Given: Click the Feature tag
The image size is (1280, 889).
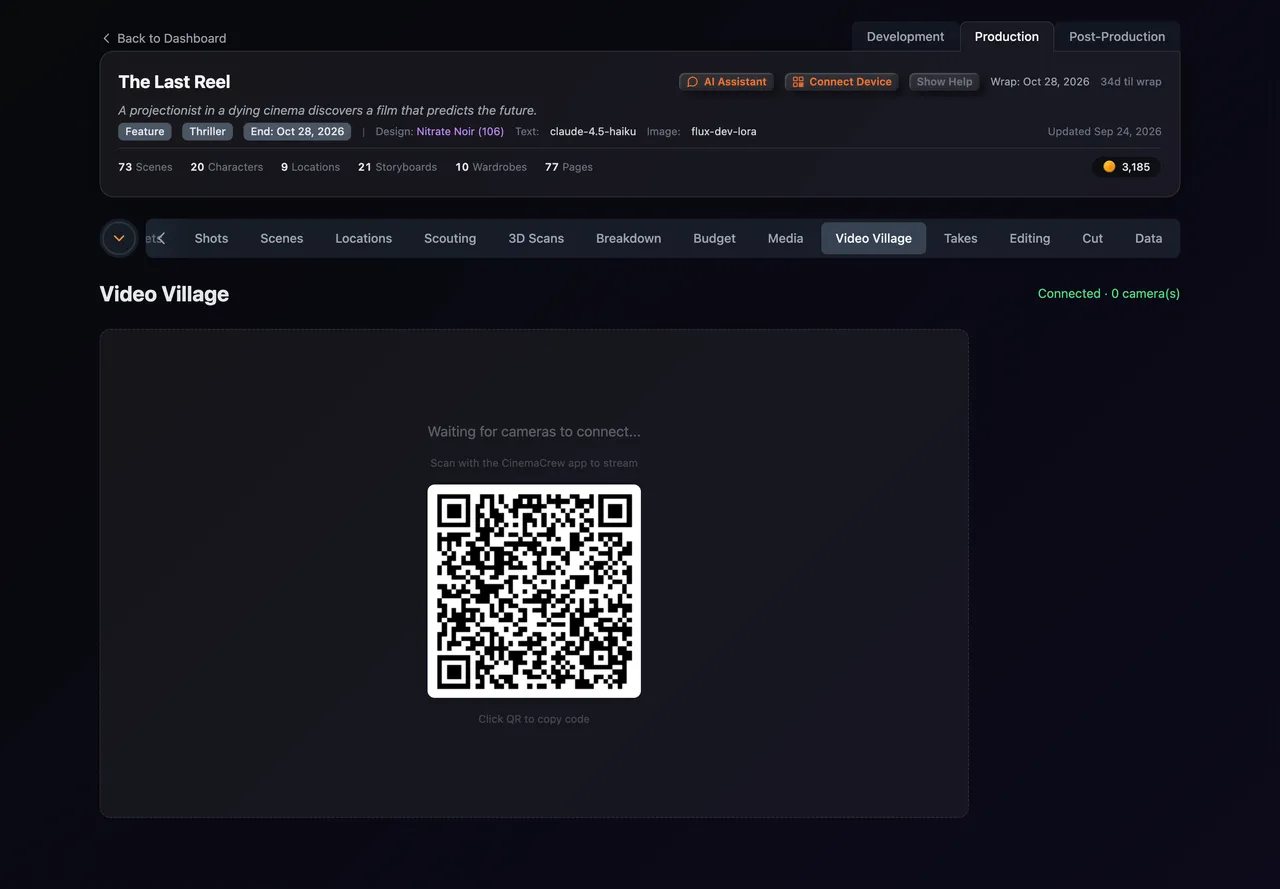Looking at the screenshot, I should coord(145,132).
